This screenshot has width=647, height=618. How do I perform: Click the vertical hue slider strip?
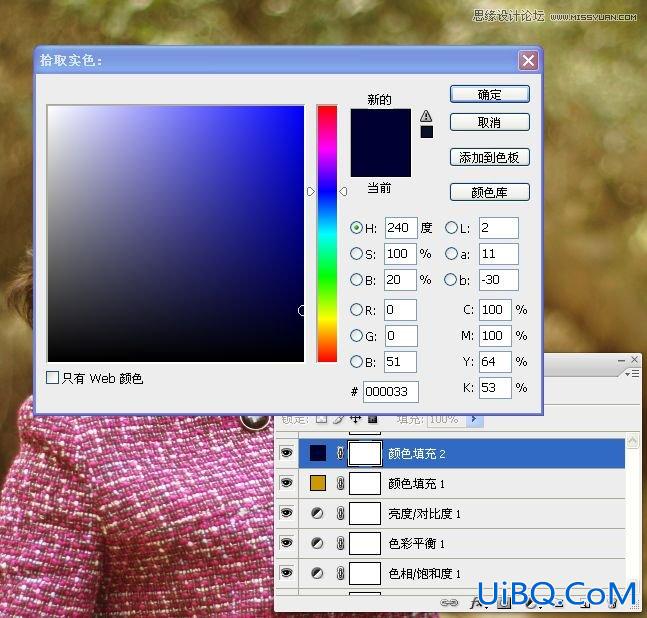pos(327,234)
